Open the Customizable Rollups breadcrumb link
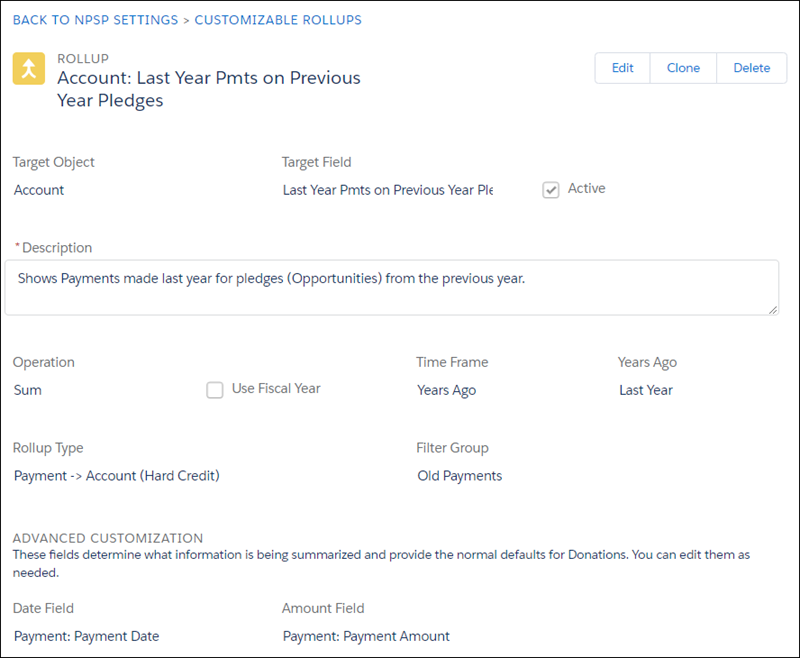This screenshot has width=800, height=658. [x=278, y=20]
